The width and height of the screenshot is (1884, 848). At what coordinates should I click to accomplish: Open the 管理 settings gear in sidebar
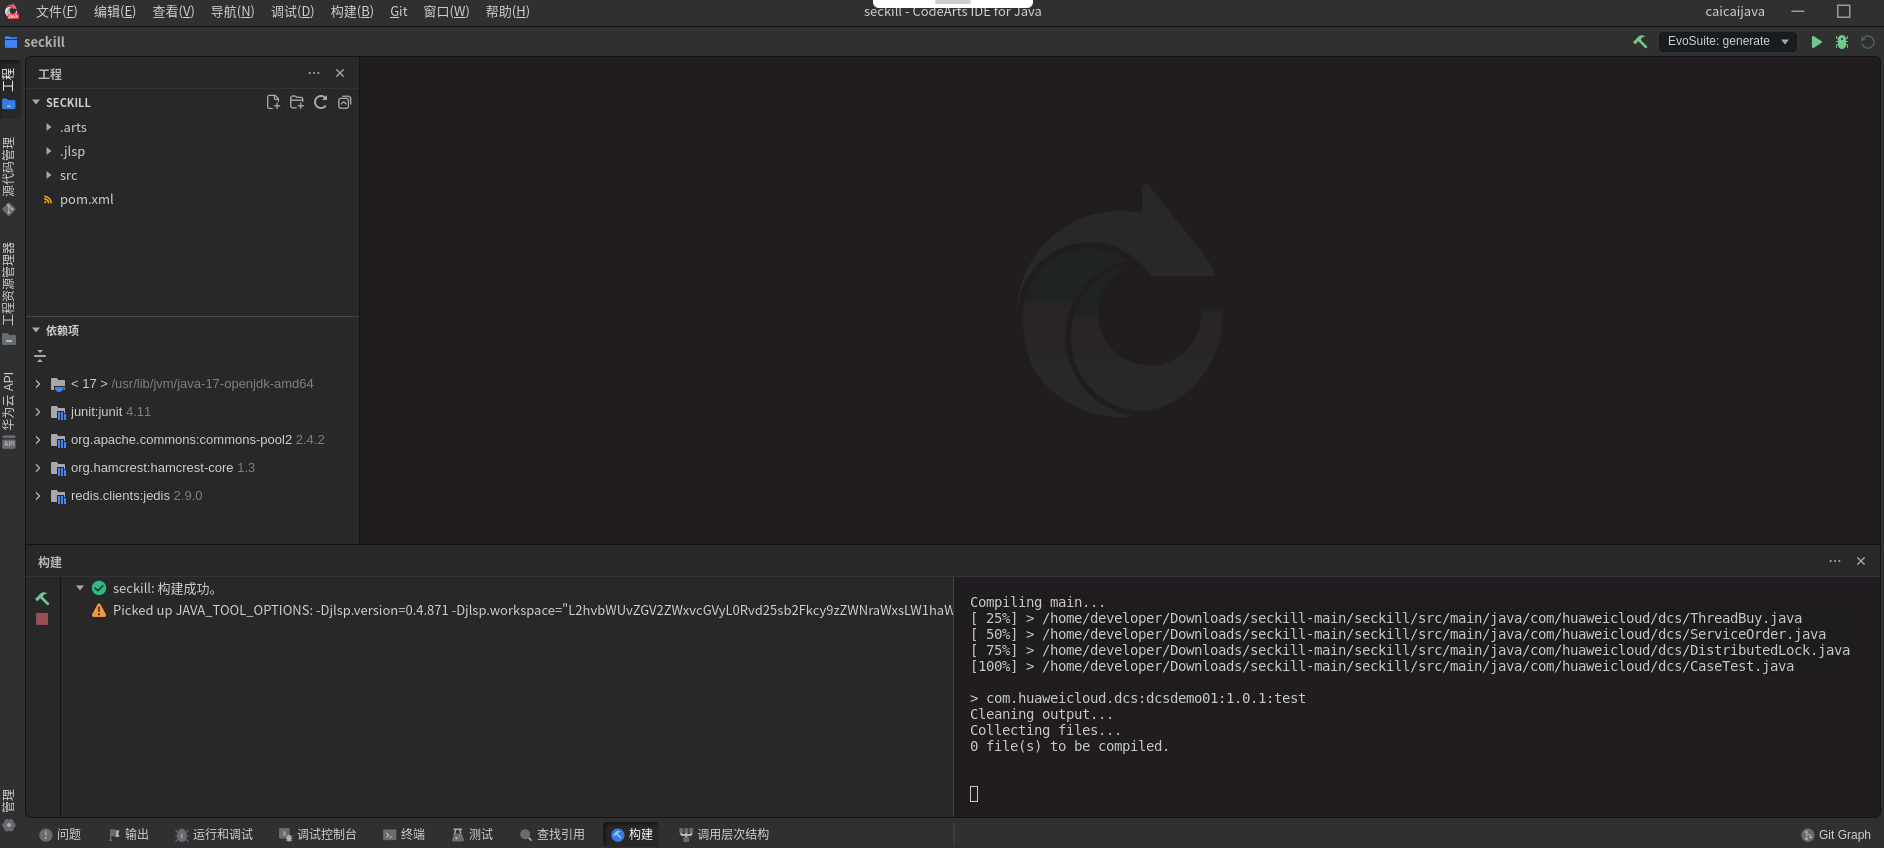click(9, 825)
